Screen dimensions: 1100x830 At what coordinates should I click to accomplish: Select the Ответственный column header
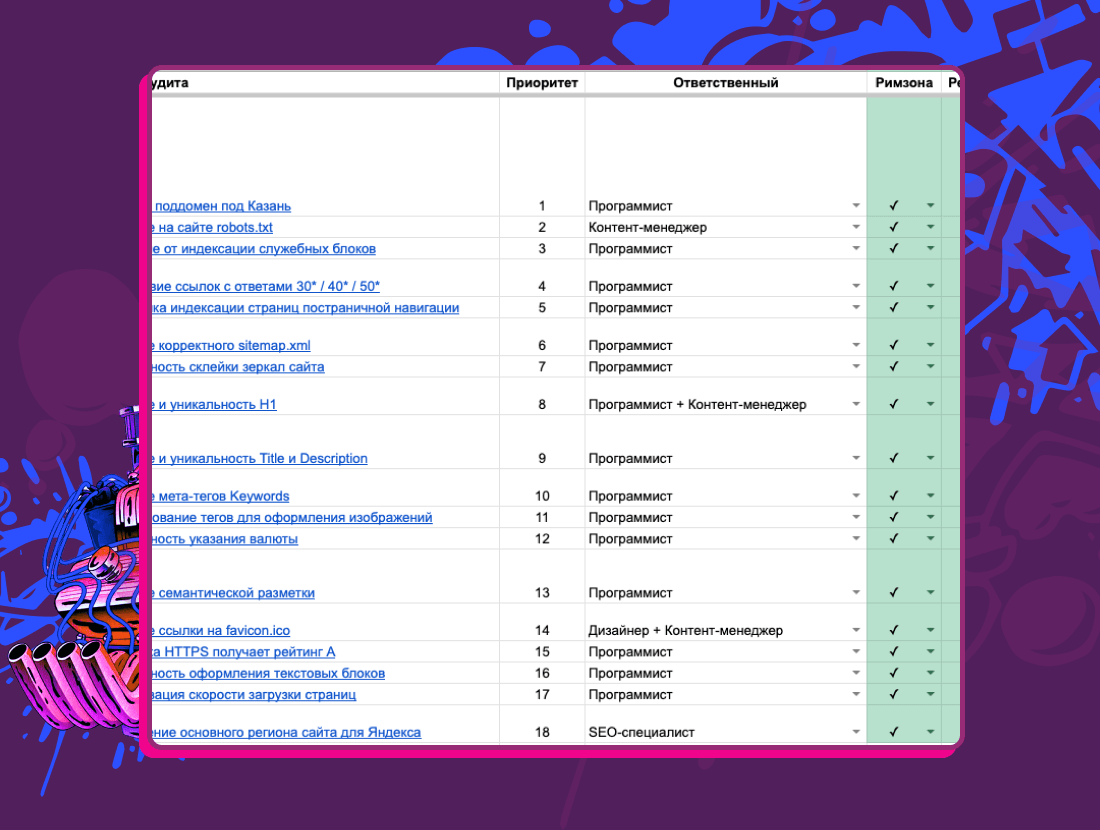[x=726, y=83]
